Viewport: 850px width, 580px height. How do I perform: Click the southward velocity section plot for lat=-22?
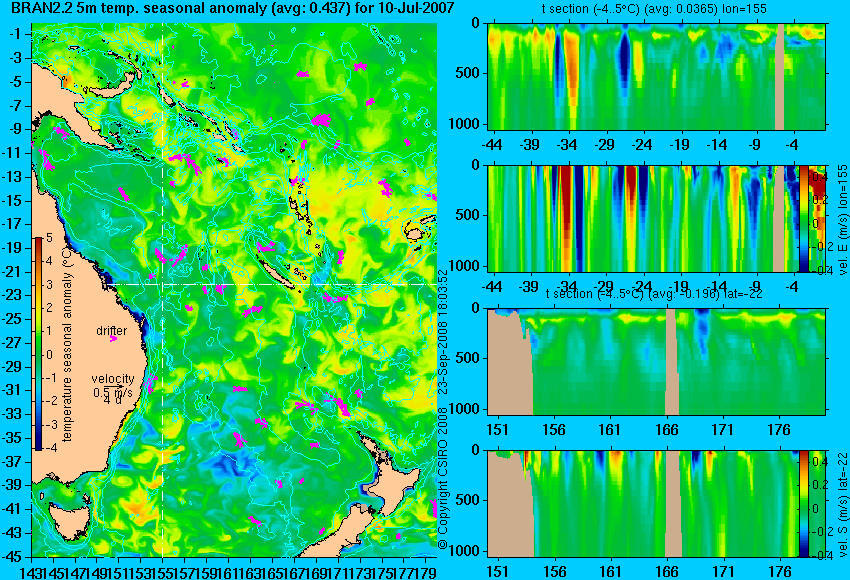[643, 504]
